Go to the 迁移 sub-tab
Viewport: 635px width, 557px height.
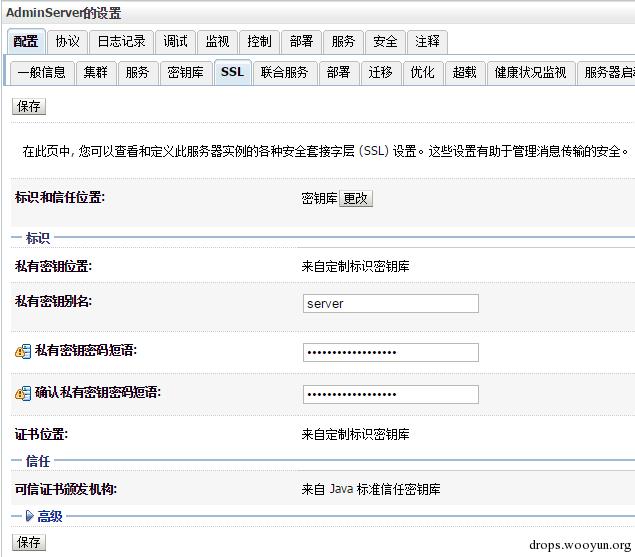click(381, 73)
